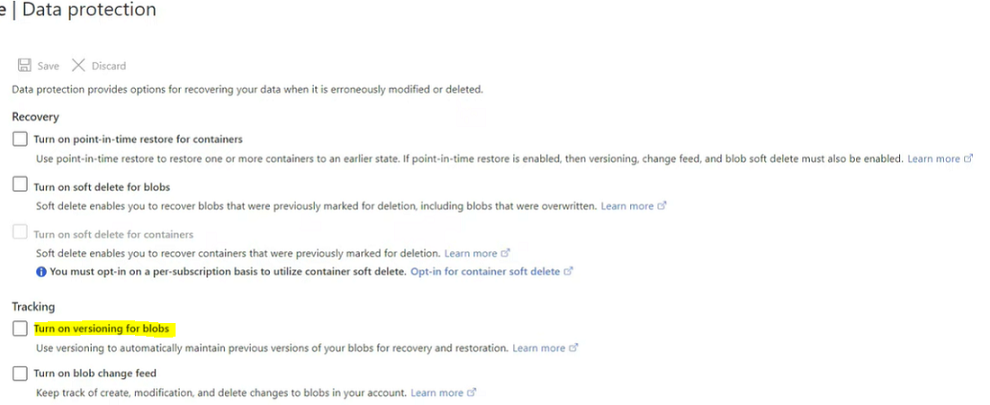Follow Learn more link for blob versioning
The width and height of the screenshot is (990, 405).
pos(539,348)
